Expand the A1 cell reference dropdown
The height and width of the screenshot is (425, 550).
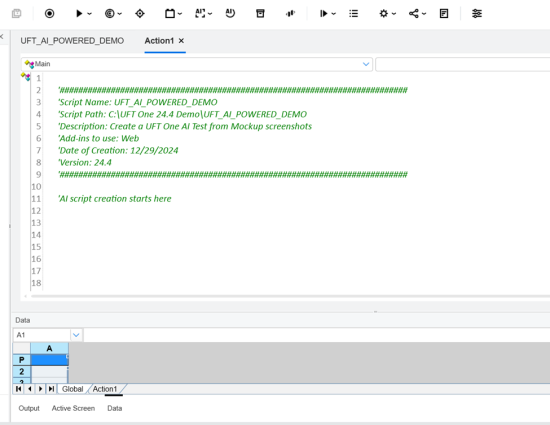click(76, 335)
